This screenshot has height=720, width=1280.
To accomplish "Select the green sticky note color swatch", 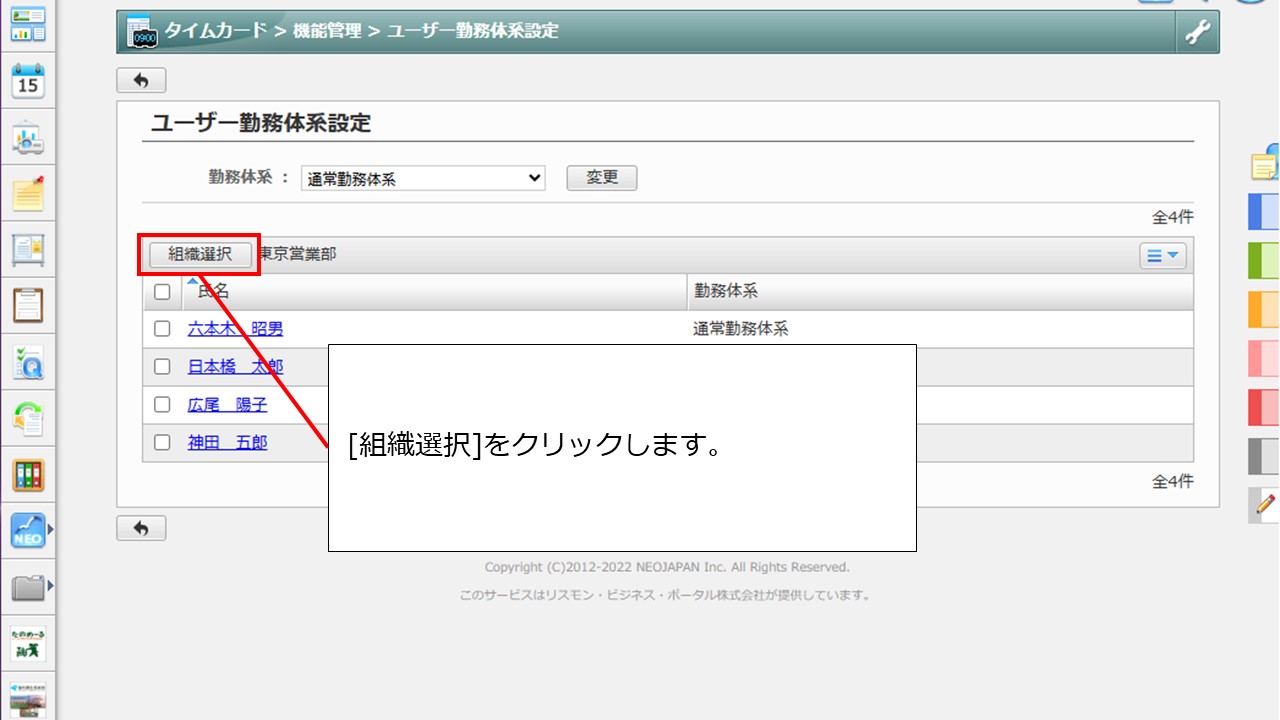I will pyautogui.click(x=1264, y=261).
